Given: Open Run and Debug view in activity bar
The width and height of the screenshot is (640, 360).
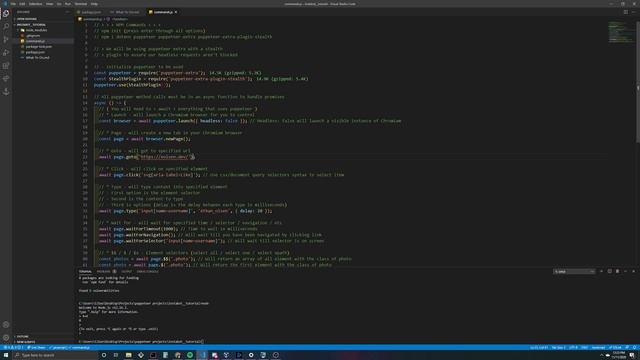Looking at the screenshot, I should click(6, 53).
